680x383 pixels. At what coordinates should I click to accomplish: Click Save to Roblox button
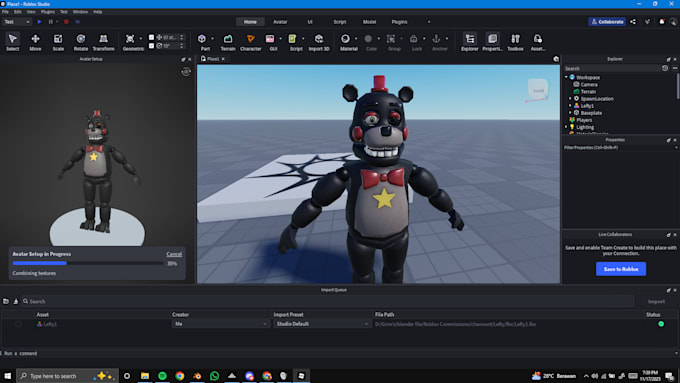click(621, 269)
